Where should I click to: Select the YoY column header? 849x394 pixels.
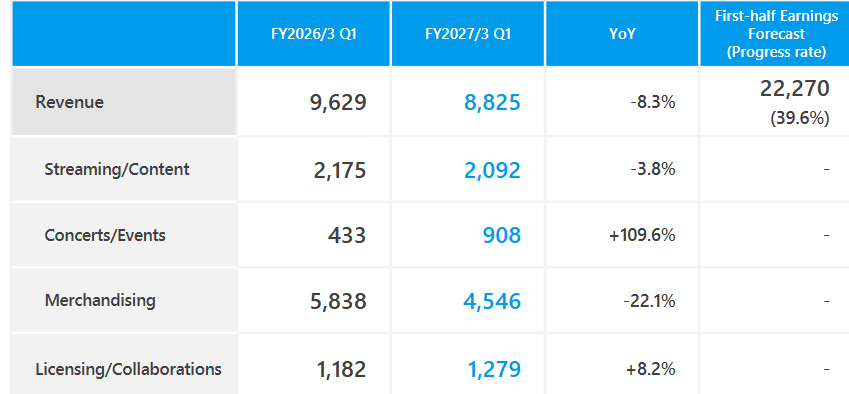tap(622, 34)
